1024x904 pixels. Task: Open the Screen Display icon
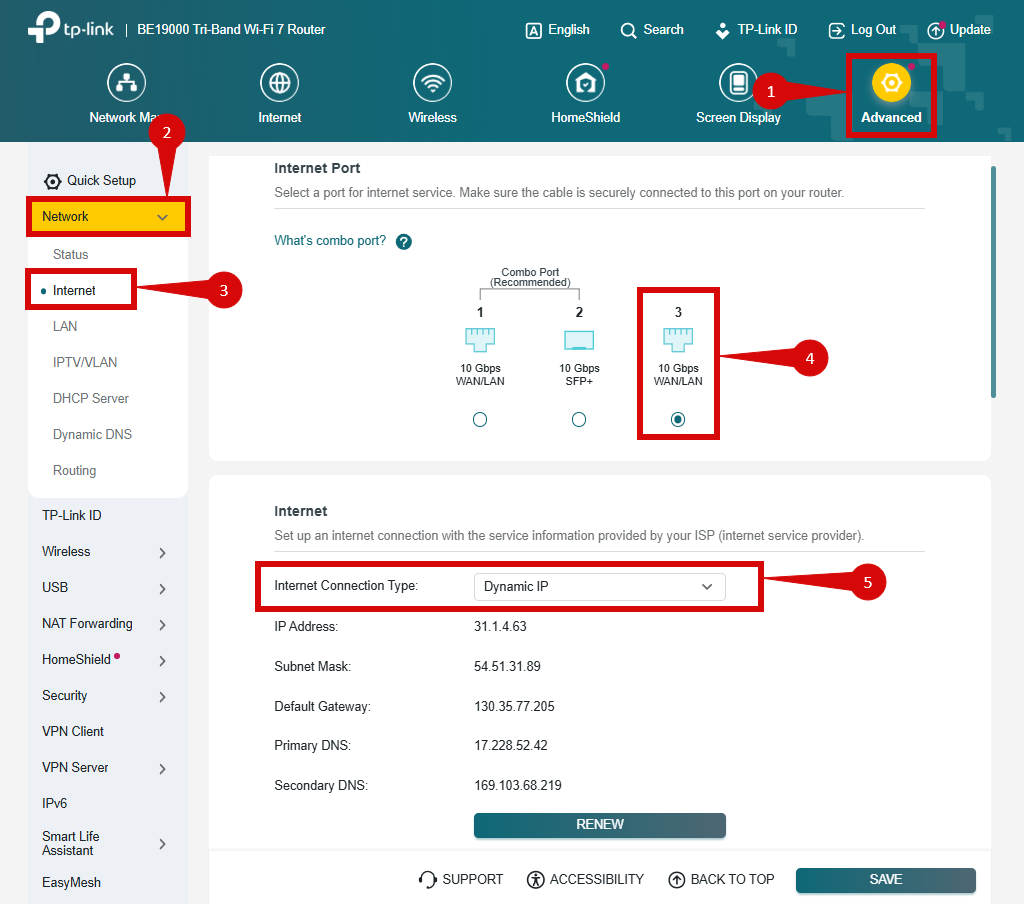click(738, 83)
